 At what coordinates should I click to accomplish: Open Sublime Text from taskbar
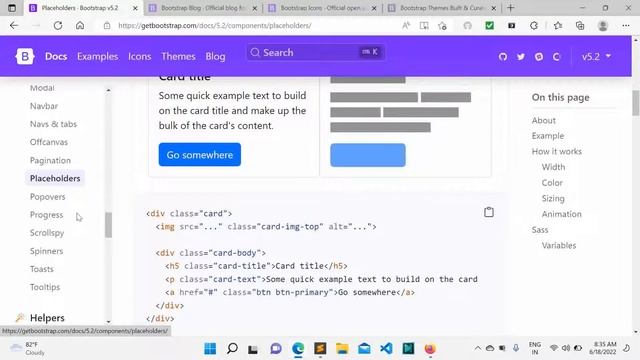tap(320, 349)
